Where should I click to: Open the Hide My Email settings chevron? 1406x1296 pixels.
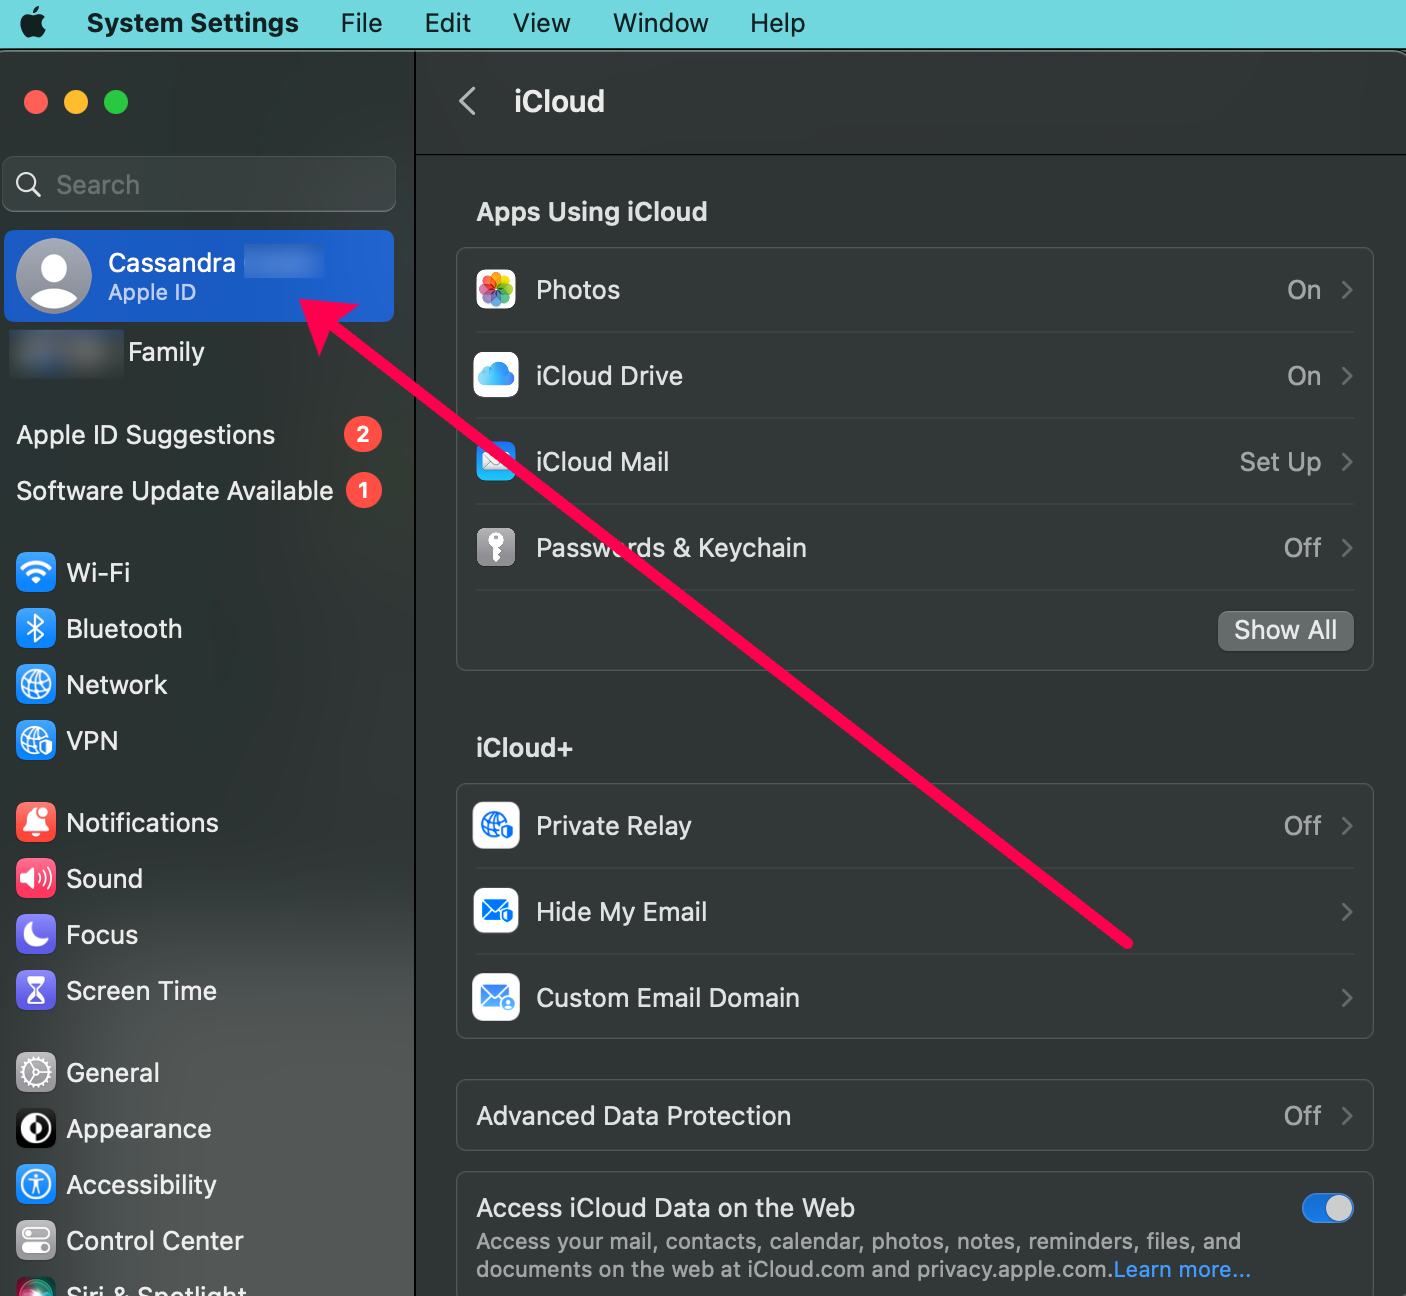pos(1347,911)
